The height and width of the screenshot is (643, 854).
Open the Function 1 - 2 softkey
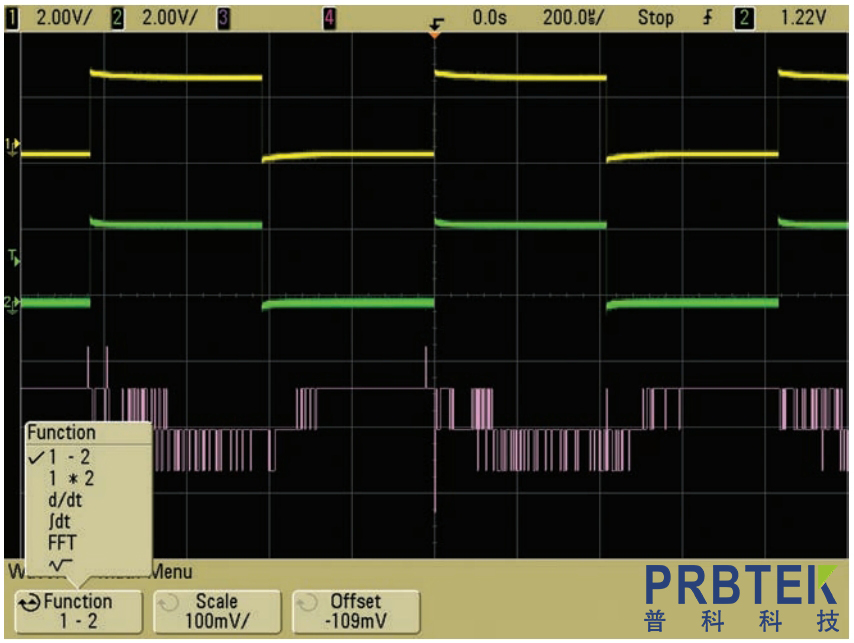(77, 611)
